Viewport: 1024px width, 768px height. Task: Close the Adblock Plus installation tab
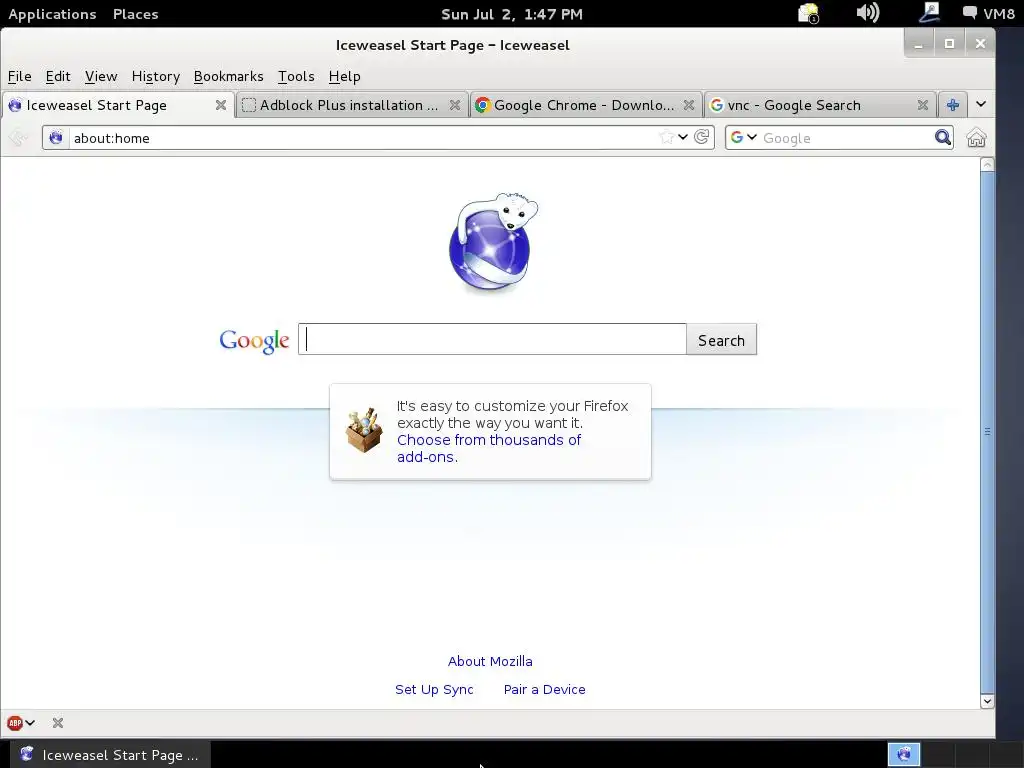coord(455,105)
